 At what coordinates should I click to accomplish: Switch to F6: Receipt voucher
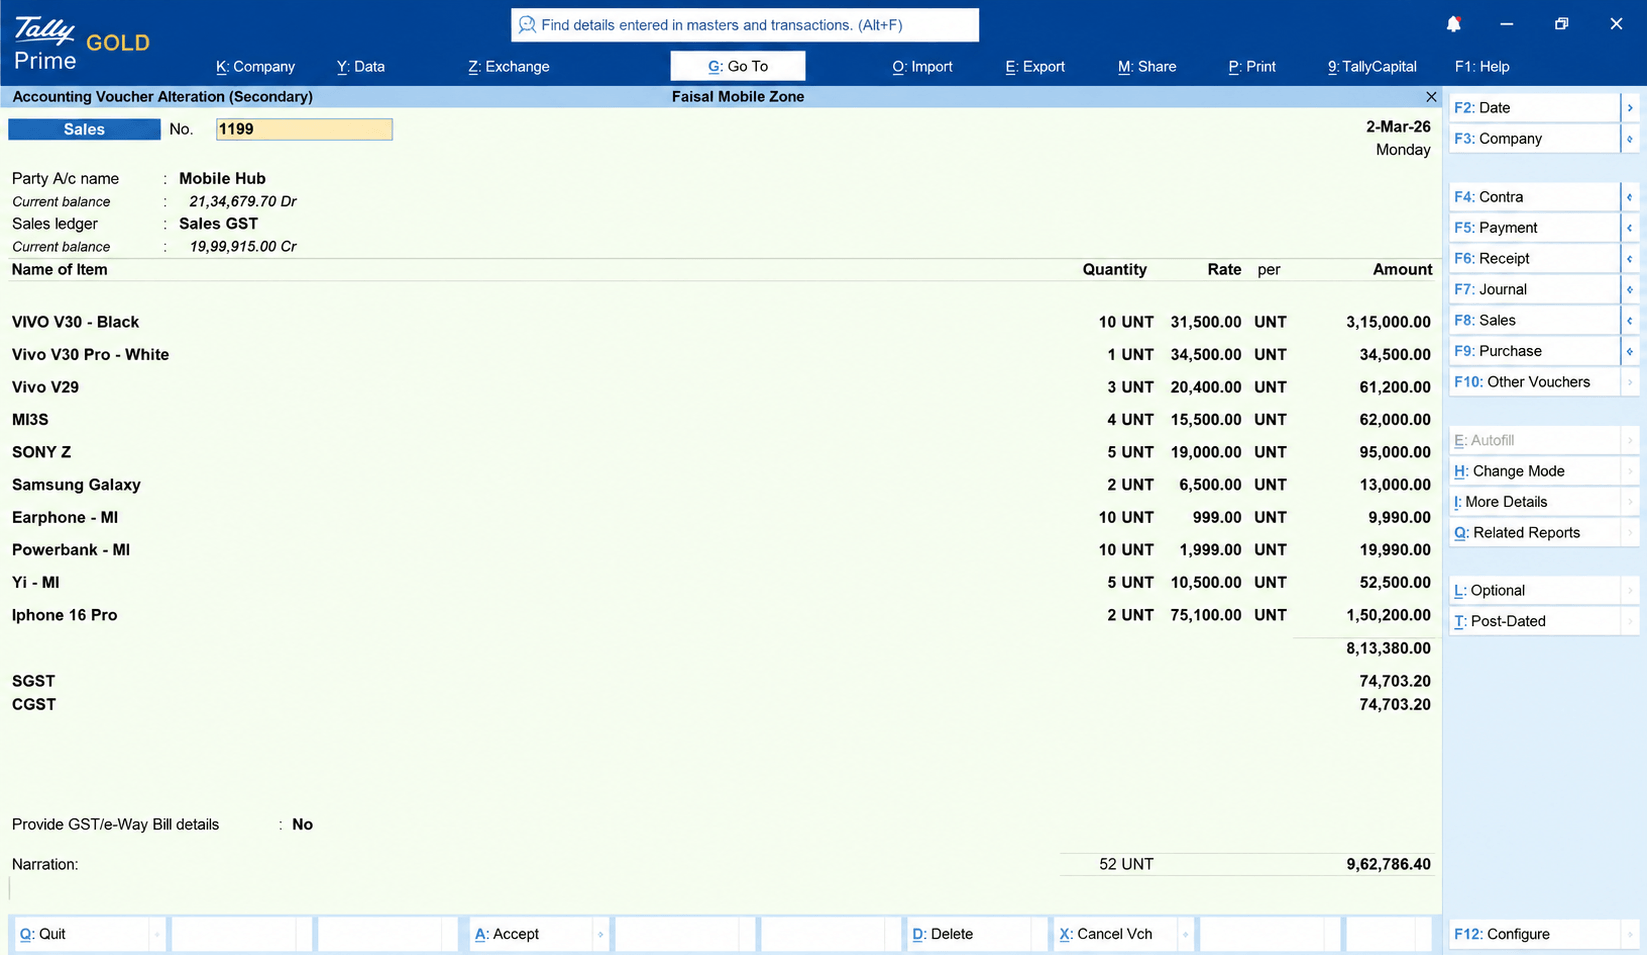pyautogui.click(x=1534, y=259)
